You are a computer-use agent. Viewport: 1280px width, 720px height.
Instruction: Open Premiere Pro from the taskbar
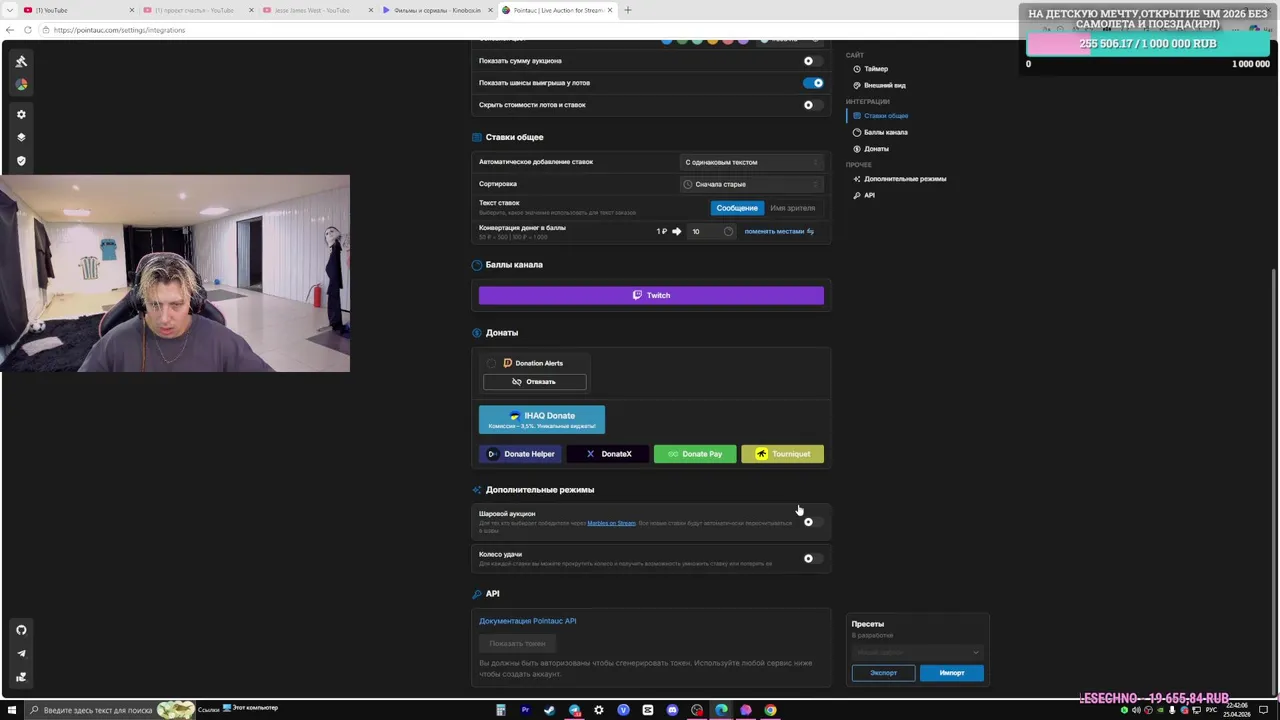click(525, 710)
